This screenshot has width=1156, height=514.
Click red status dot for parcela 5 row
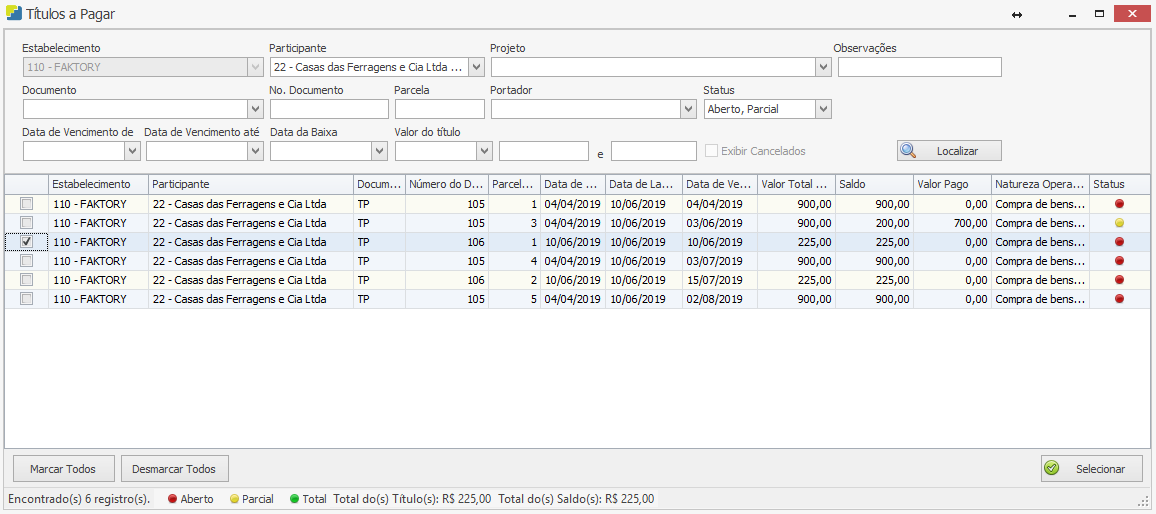tap(1119, 299)
